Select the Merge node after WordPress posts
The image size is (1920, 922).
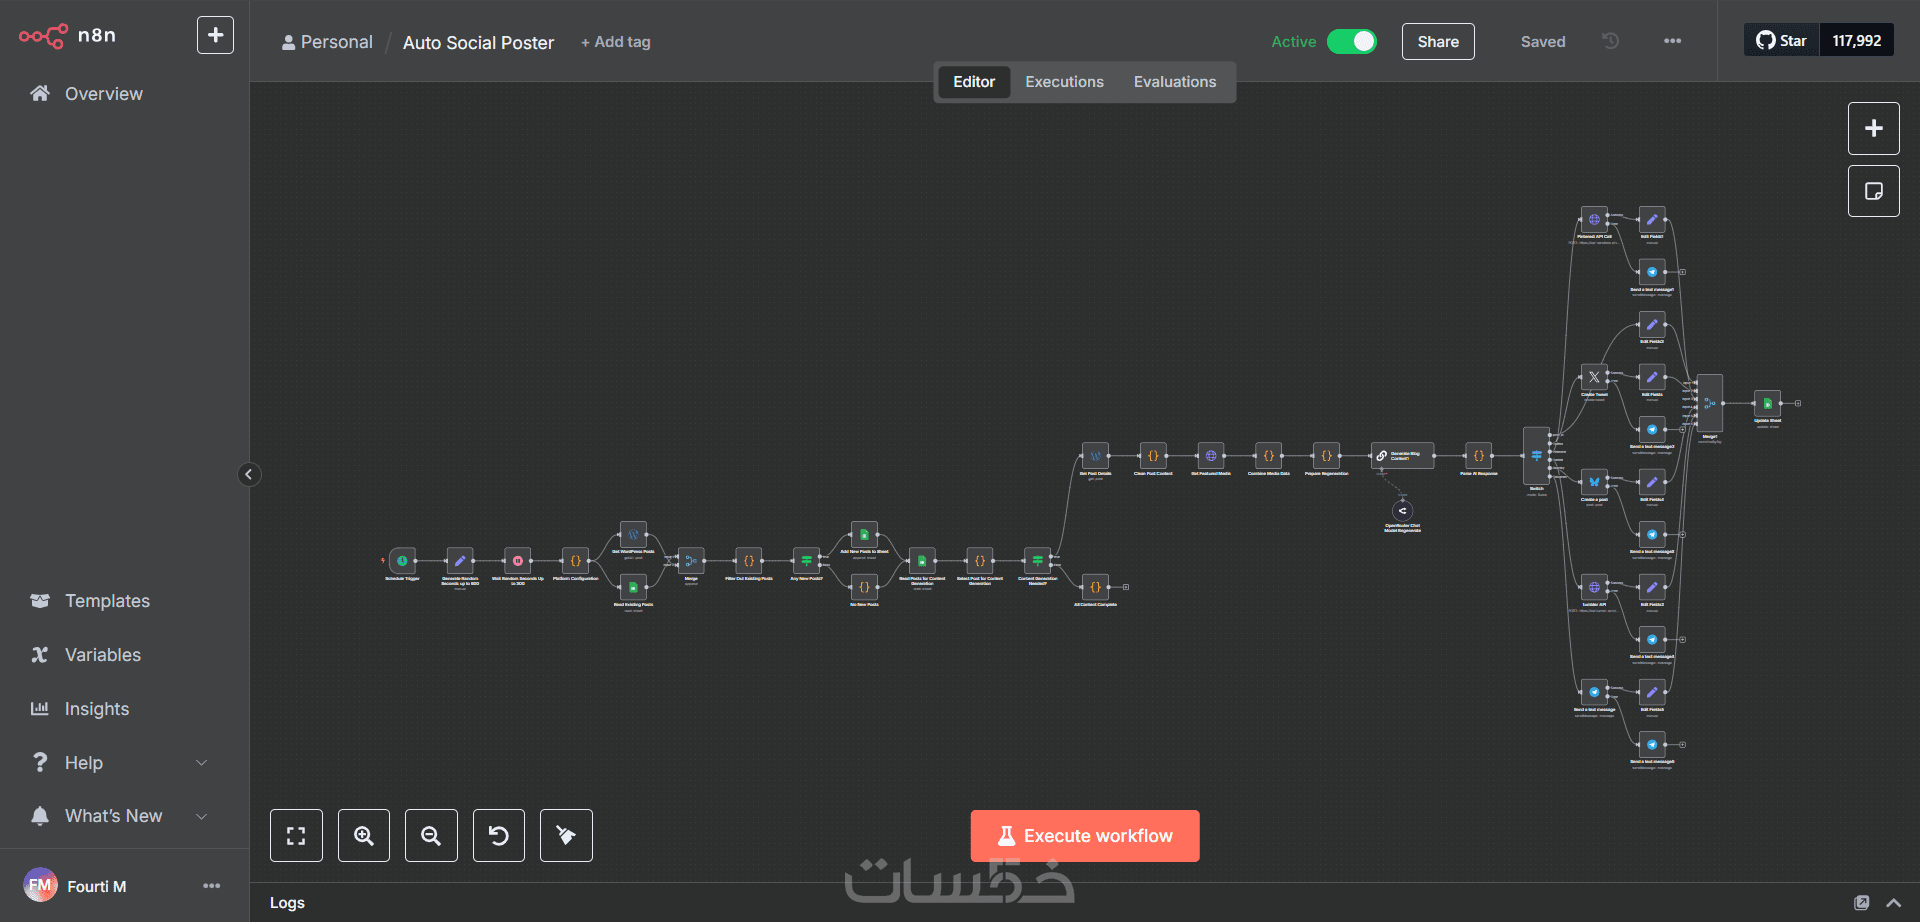point(691,561)
